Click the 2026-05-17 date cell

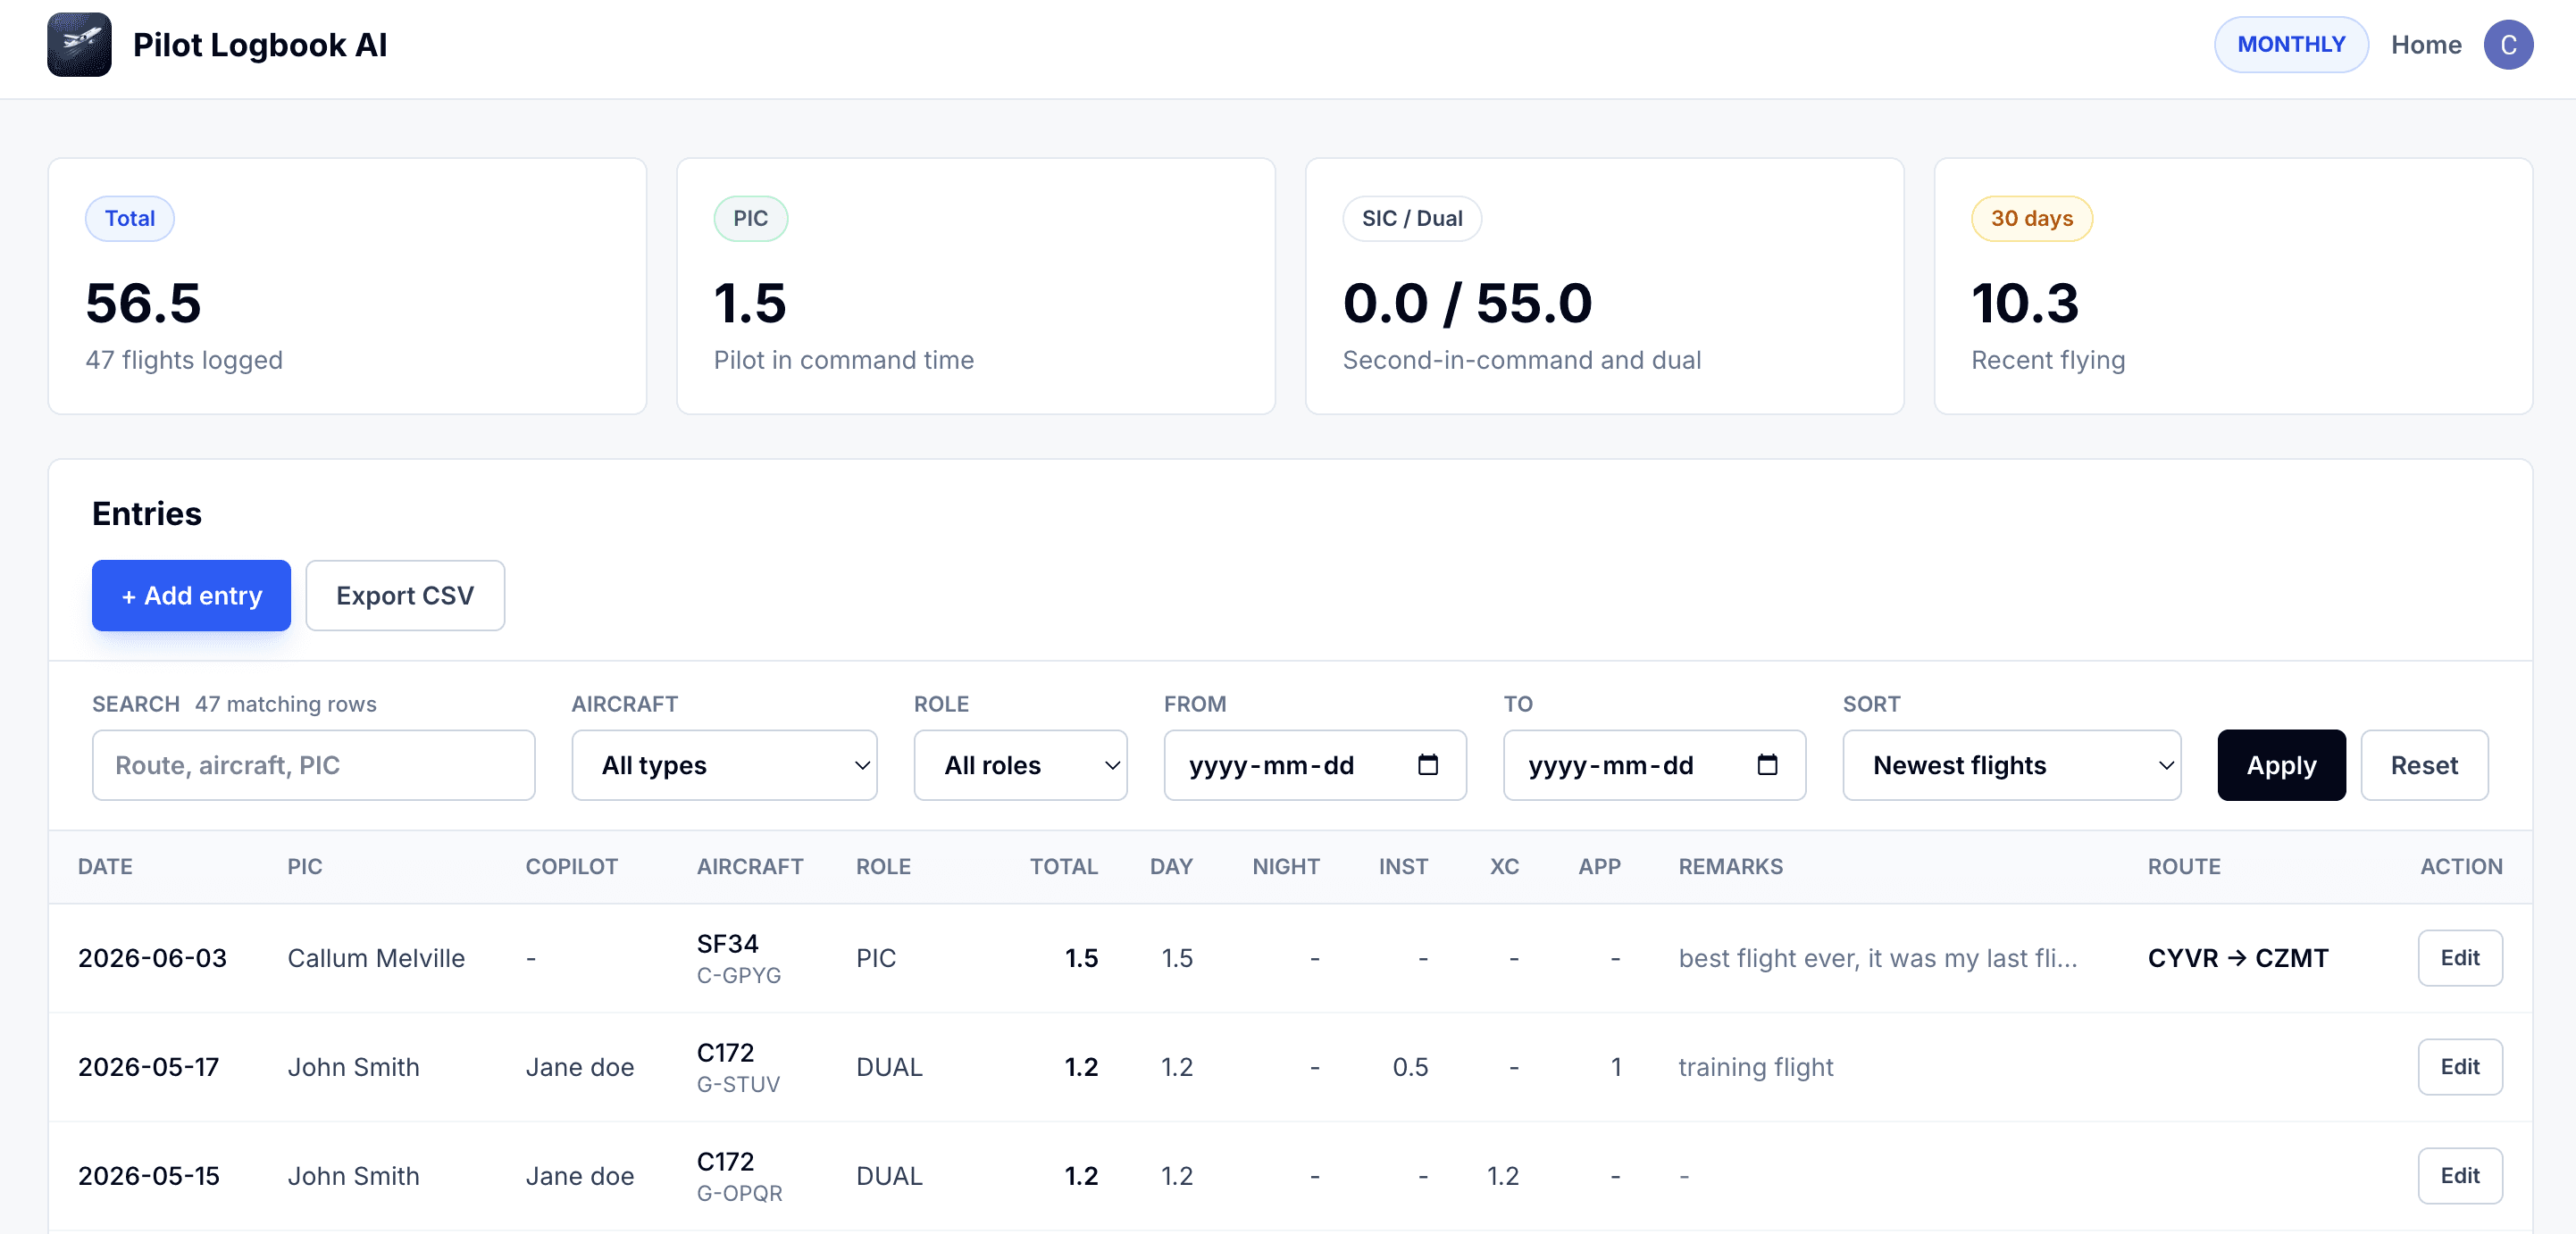click(148, 1067)
